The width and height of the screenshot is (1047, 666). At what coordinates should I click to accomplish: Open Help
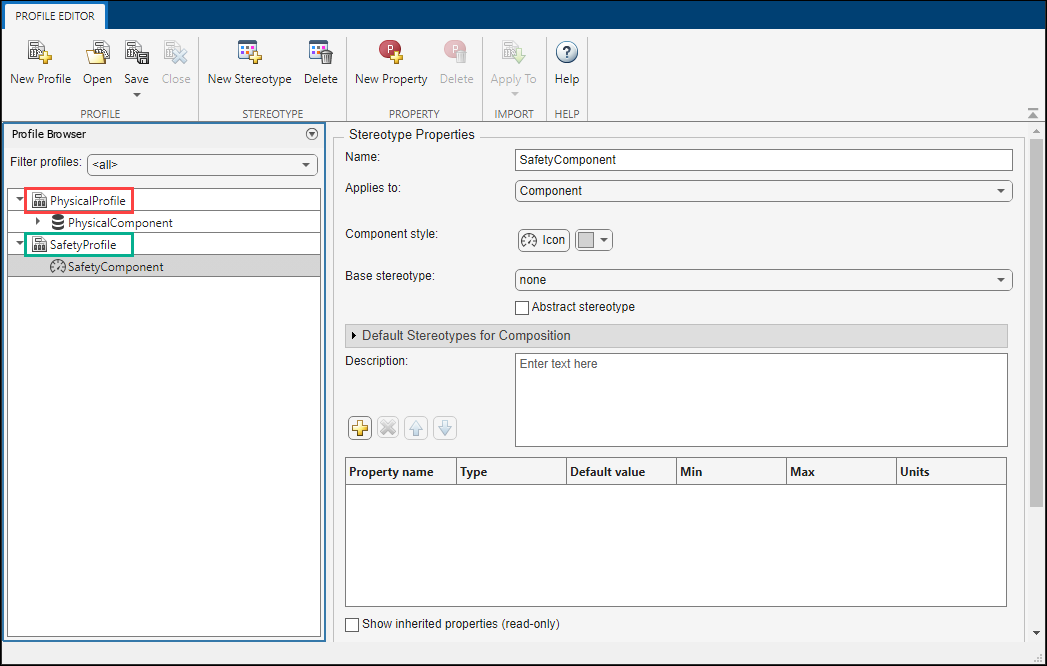click(x=566, y=60)
